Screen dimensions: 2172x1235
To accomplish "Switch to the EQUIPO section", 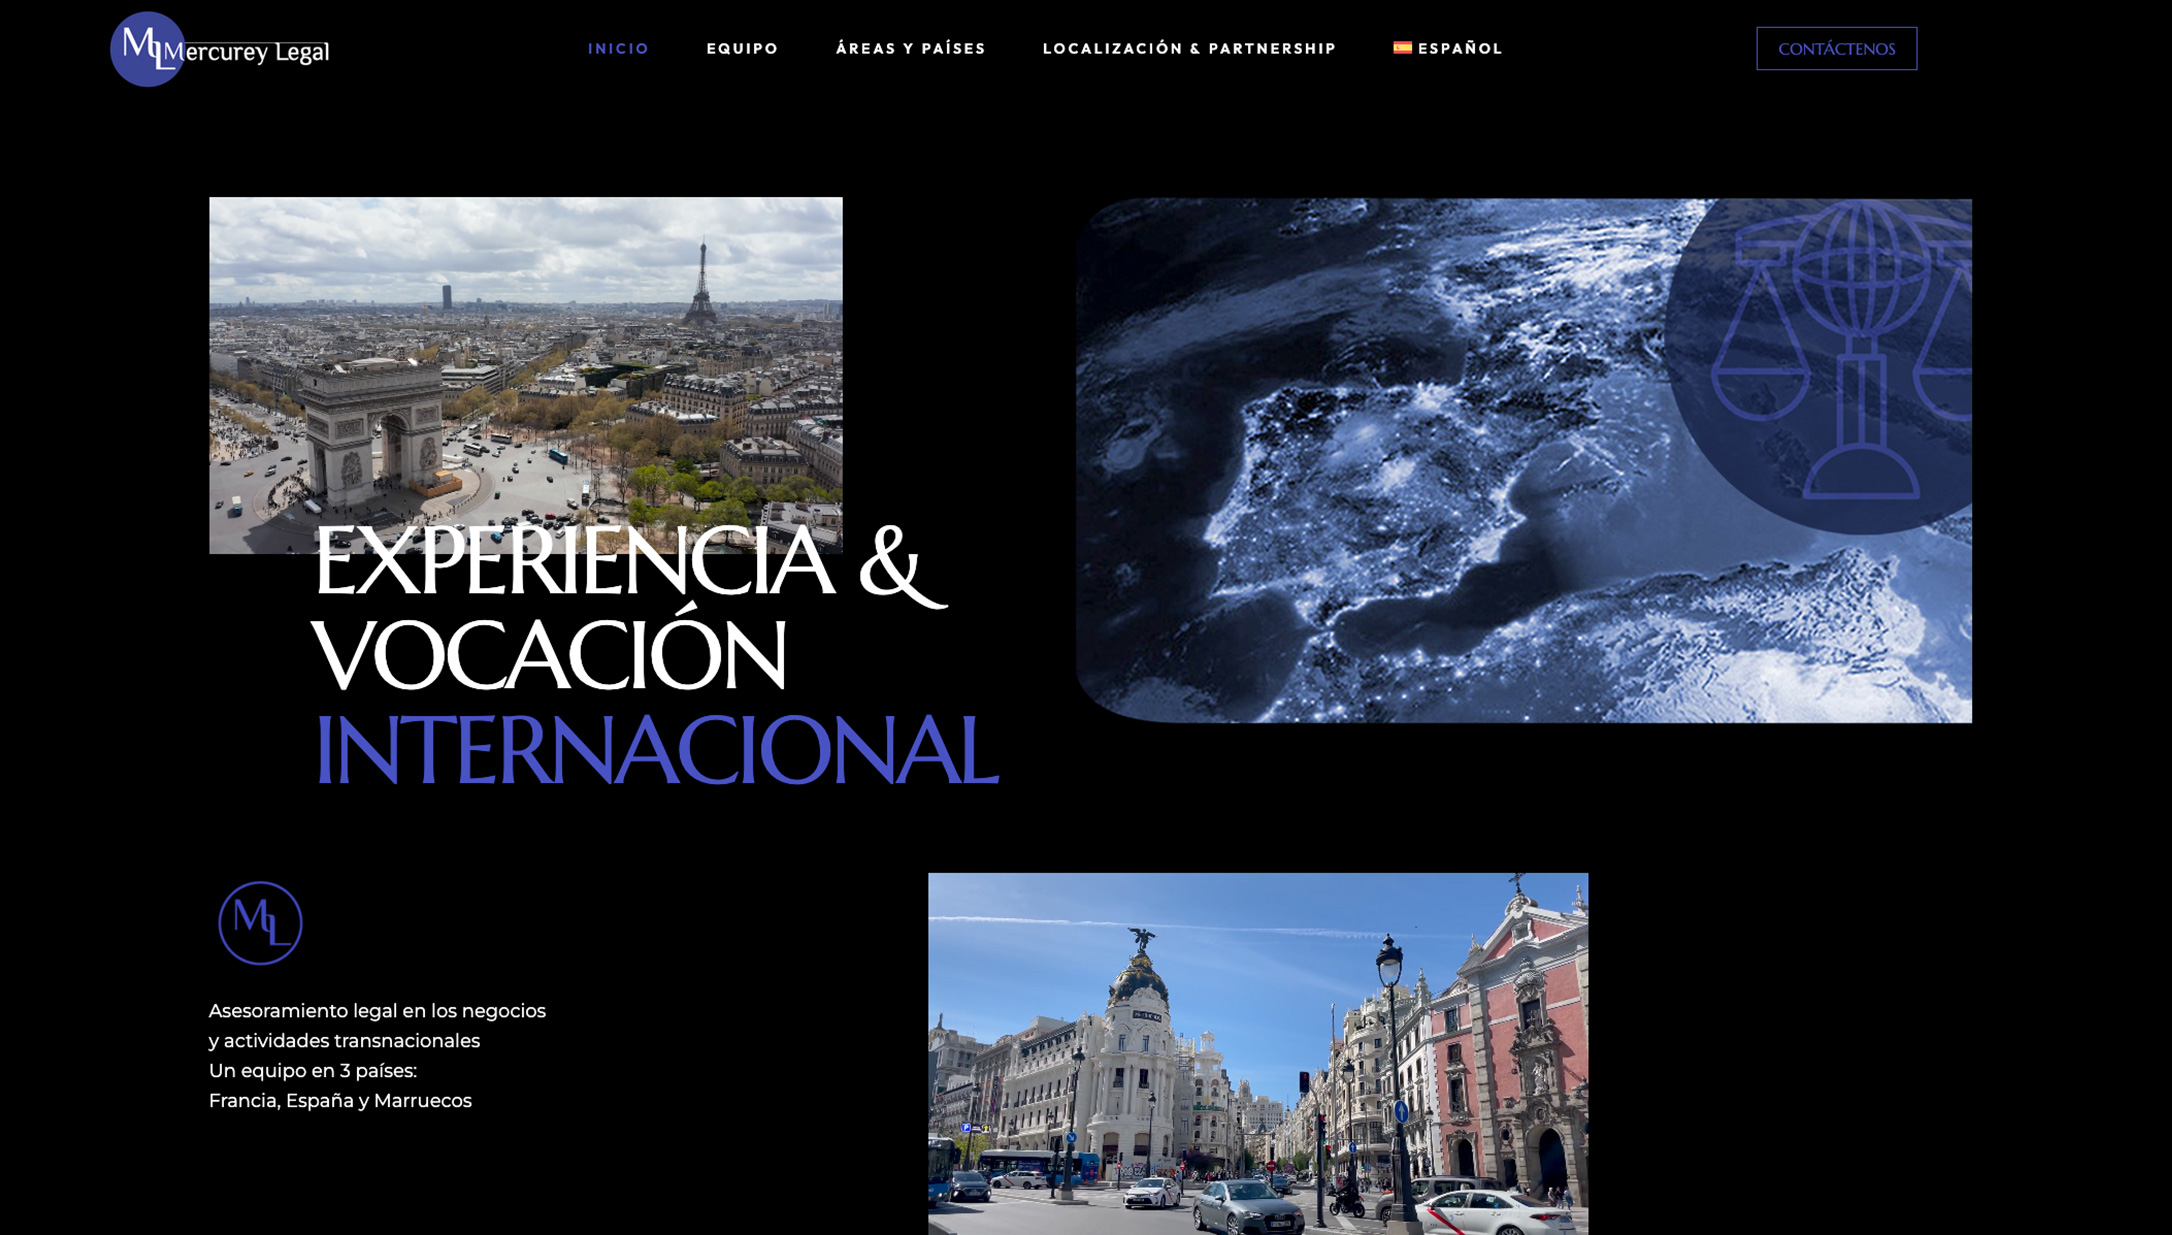I will 741,47.
